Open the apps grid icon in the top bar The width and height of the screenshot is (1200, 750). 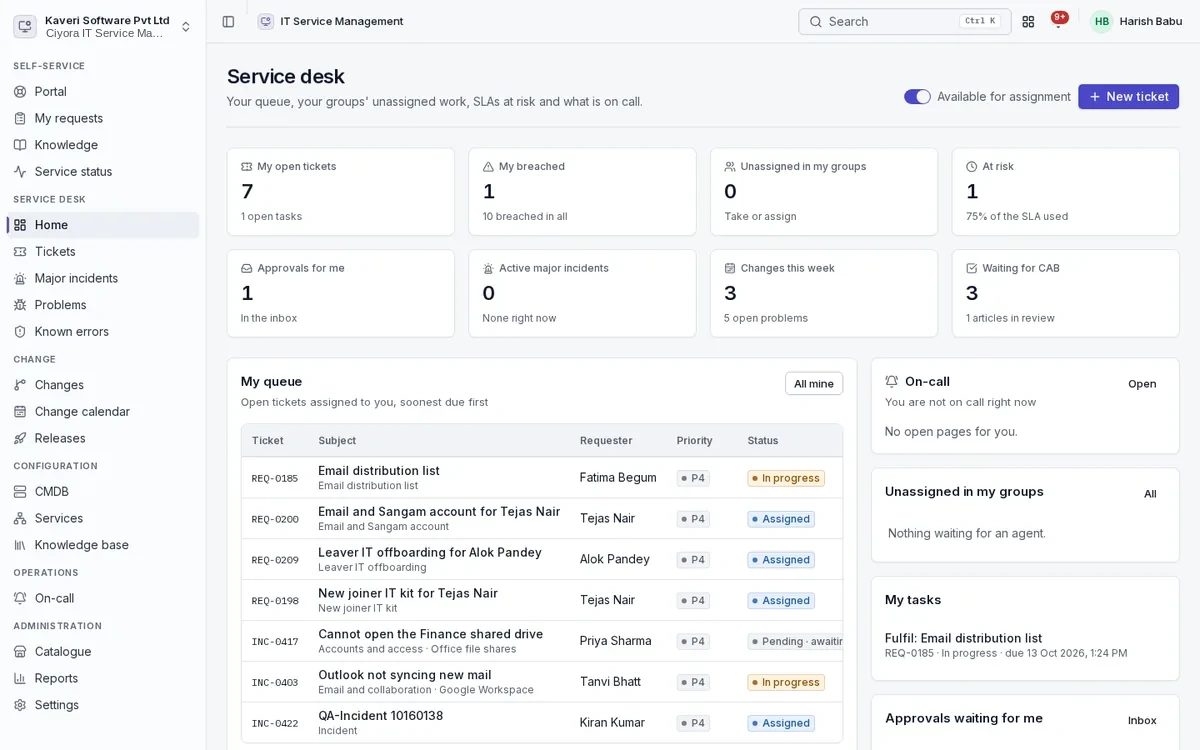pyautogui.click(x=1028, y=21)
